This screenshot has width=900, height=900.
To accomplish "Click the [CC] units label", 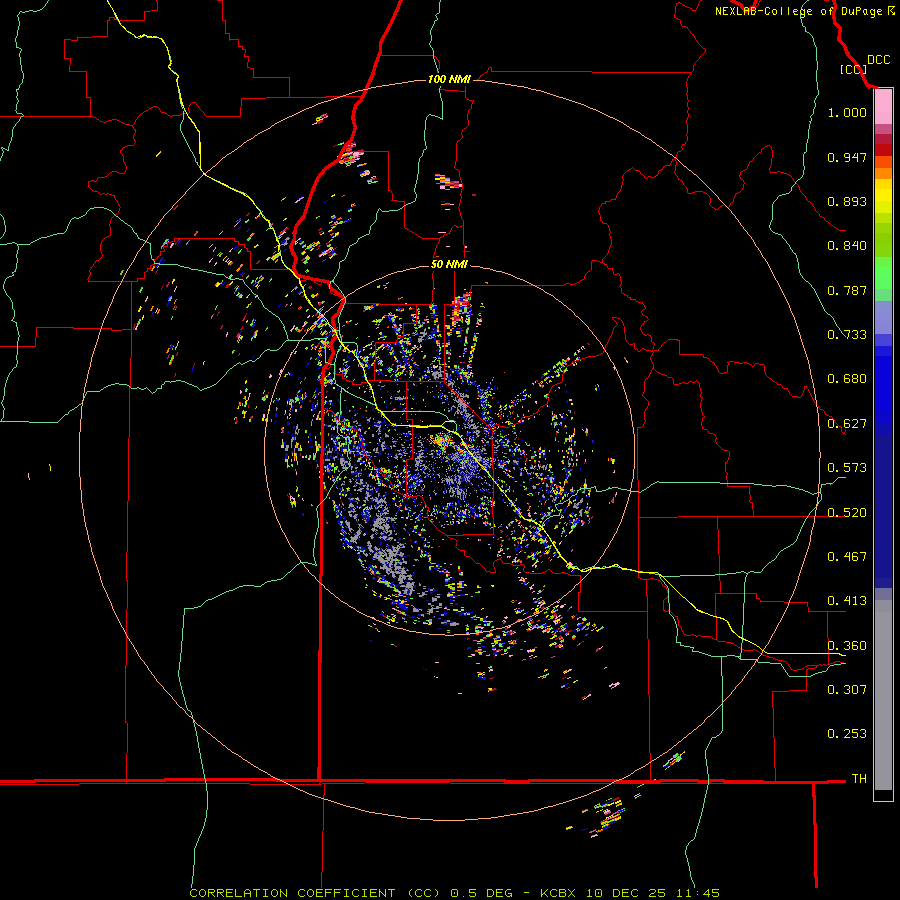I will click(853, 69).
